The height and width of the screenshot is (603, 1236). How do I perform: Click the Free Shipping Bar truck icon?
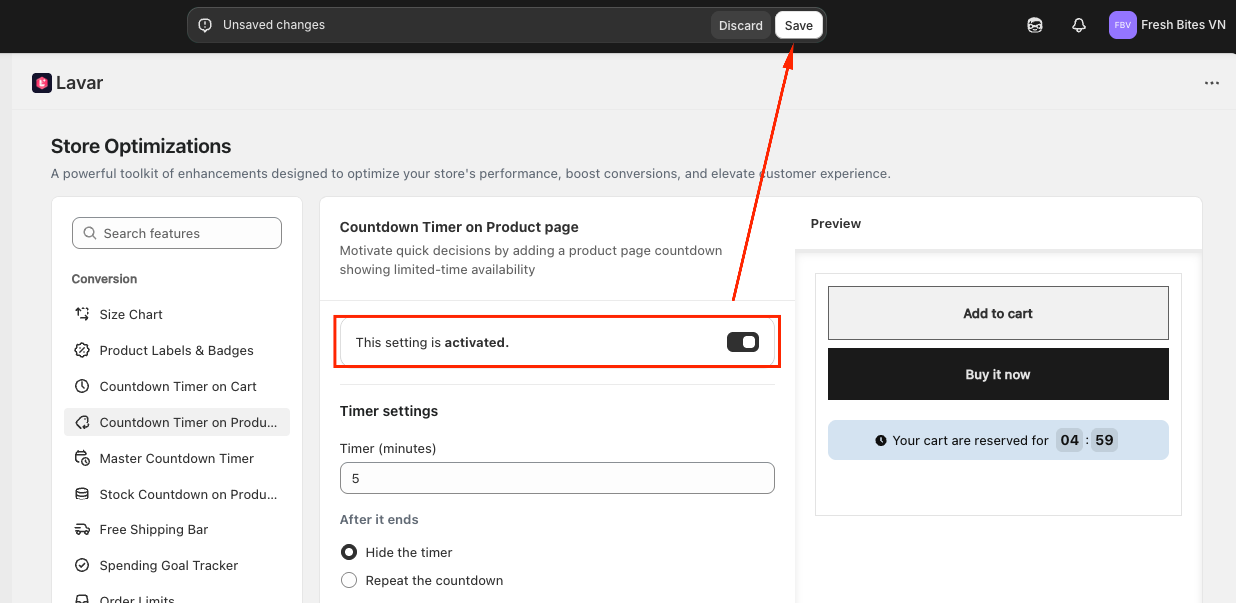[82, 529]
